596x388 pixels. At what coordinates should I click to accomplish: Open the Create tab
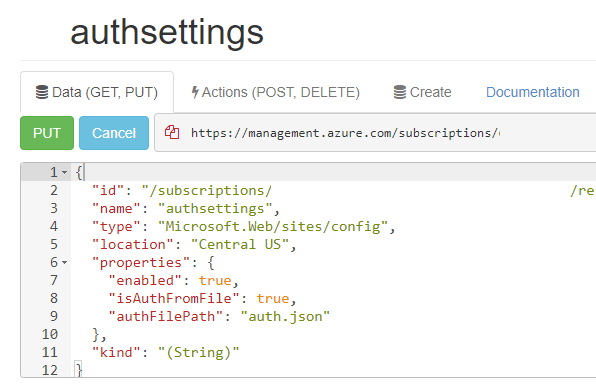coord(422,92)
